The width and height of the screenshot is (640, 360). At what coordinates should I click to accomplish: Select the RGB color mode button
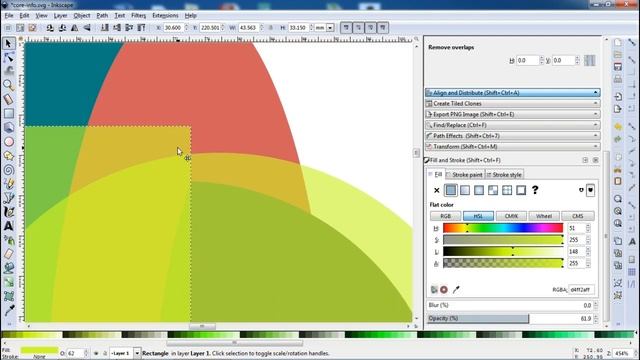pyautogui.click(x=445, y=216)
